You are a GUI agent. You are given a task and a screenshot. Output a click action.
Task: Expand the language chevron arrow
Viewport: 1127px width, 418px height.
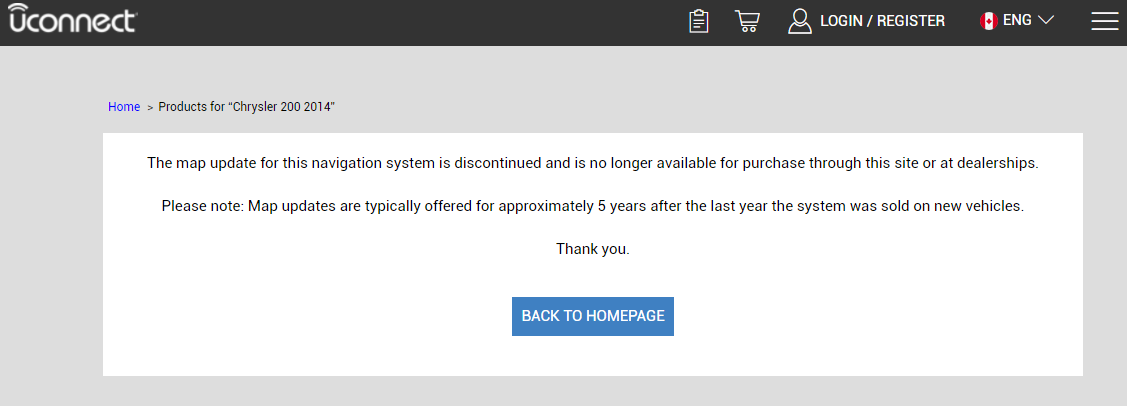click(x=1046, y=20)
